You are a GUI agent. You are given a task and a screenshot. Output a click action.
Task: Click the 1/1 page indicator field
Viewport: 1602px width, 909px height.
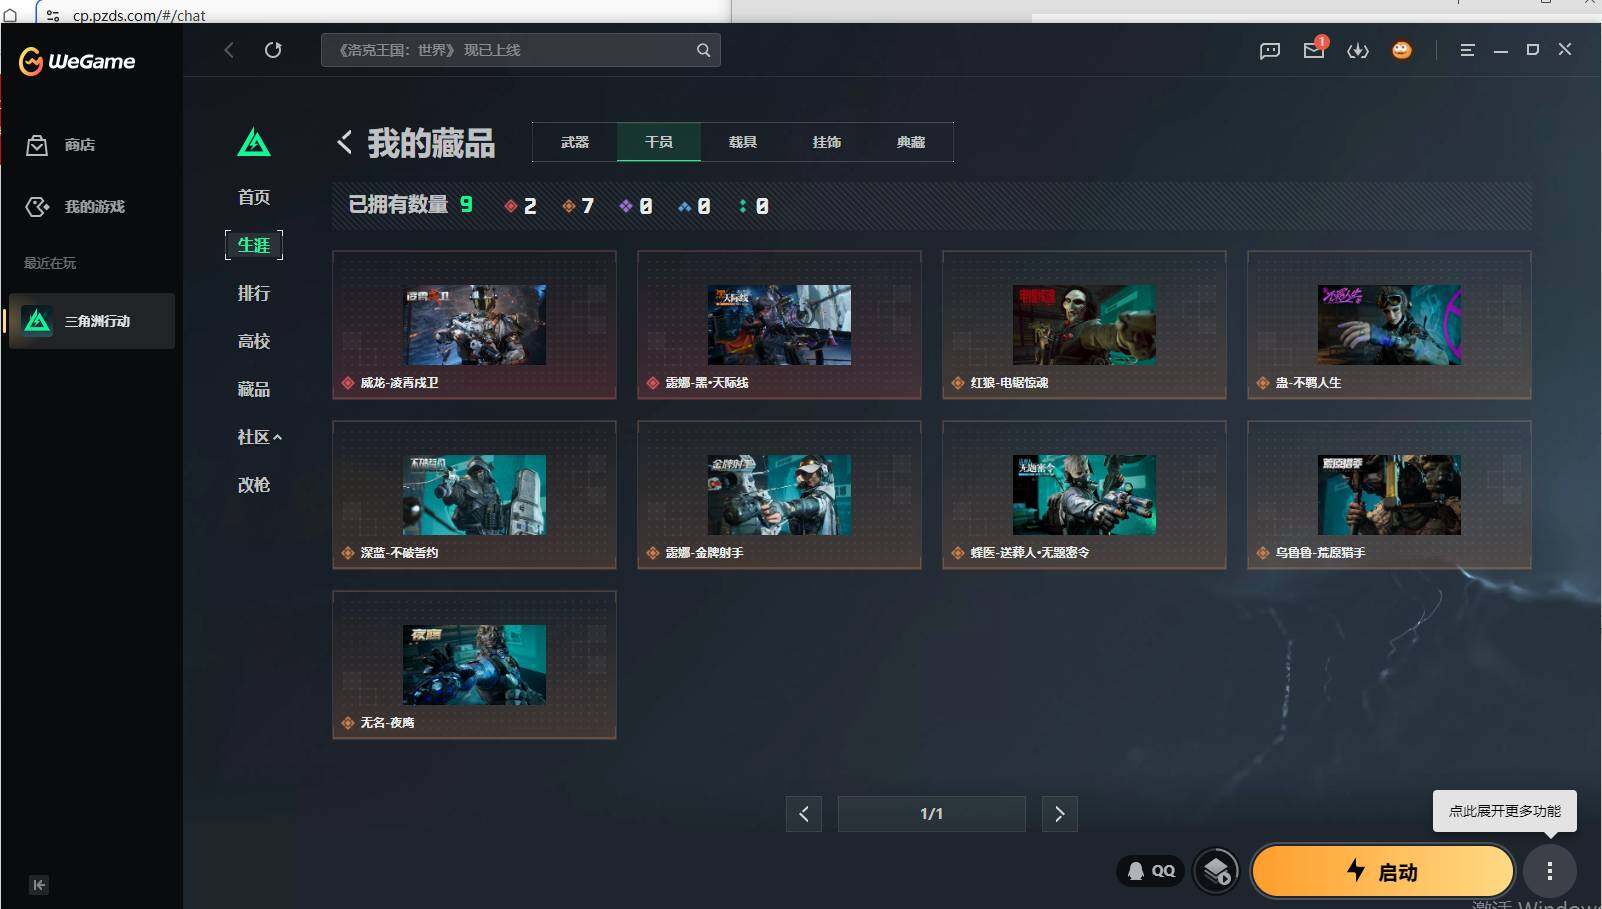[x=932, y=814]
